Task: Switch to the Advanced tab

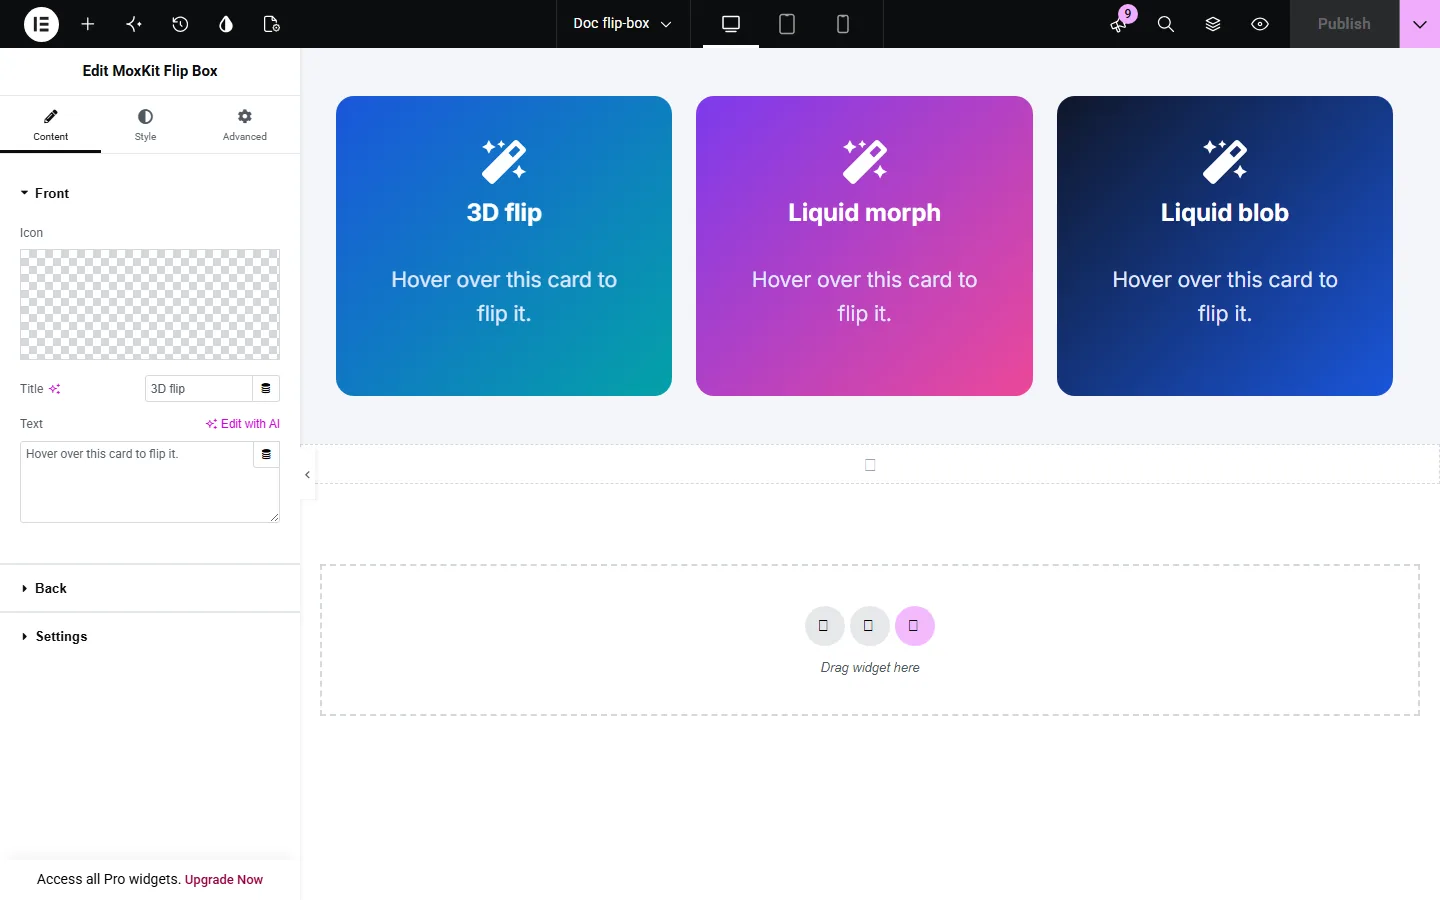Action: [245, 125]
